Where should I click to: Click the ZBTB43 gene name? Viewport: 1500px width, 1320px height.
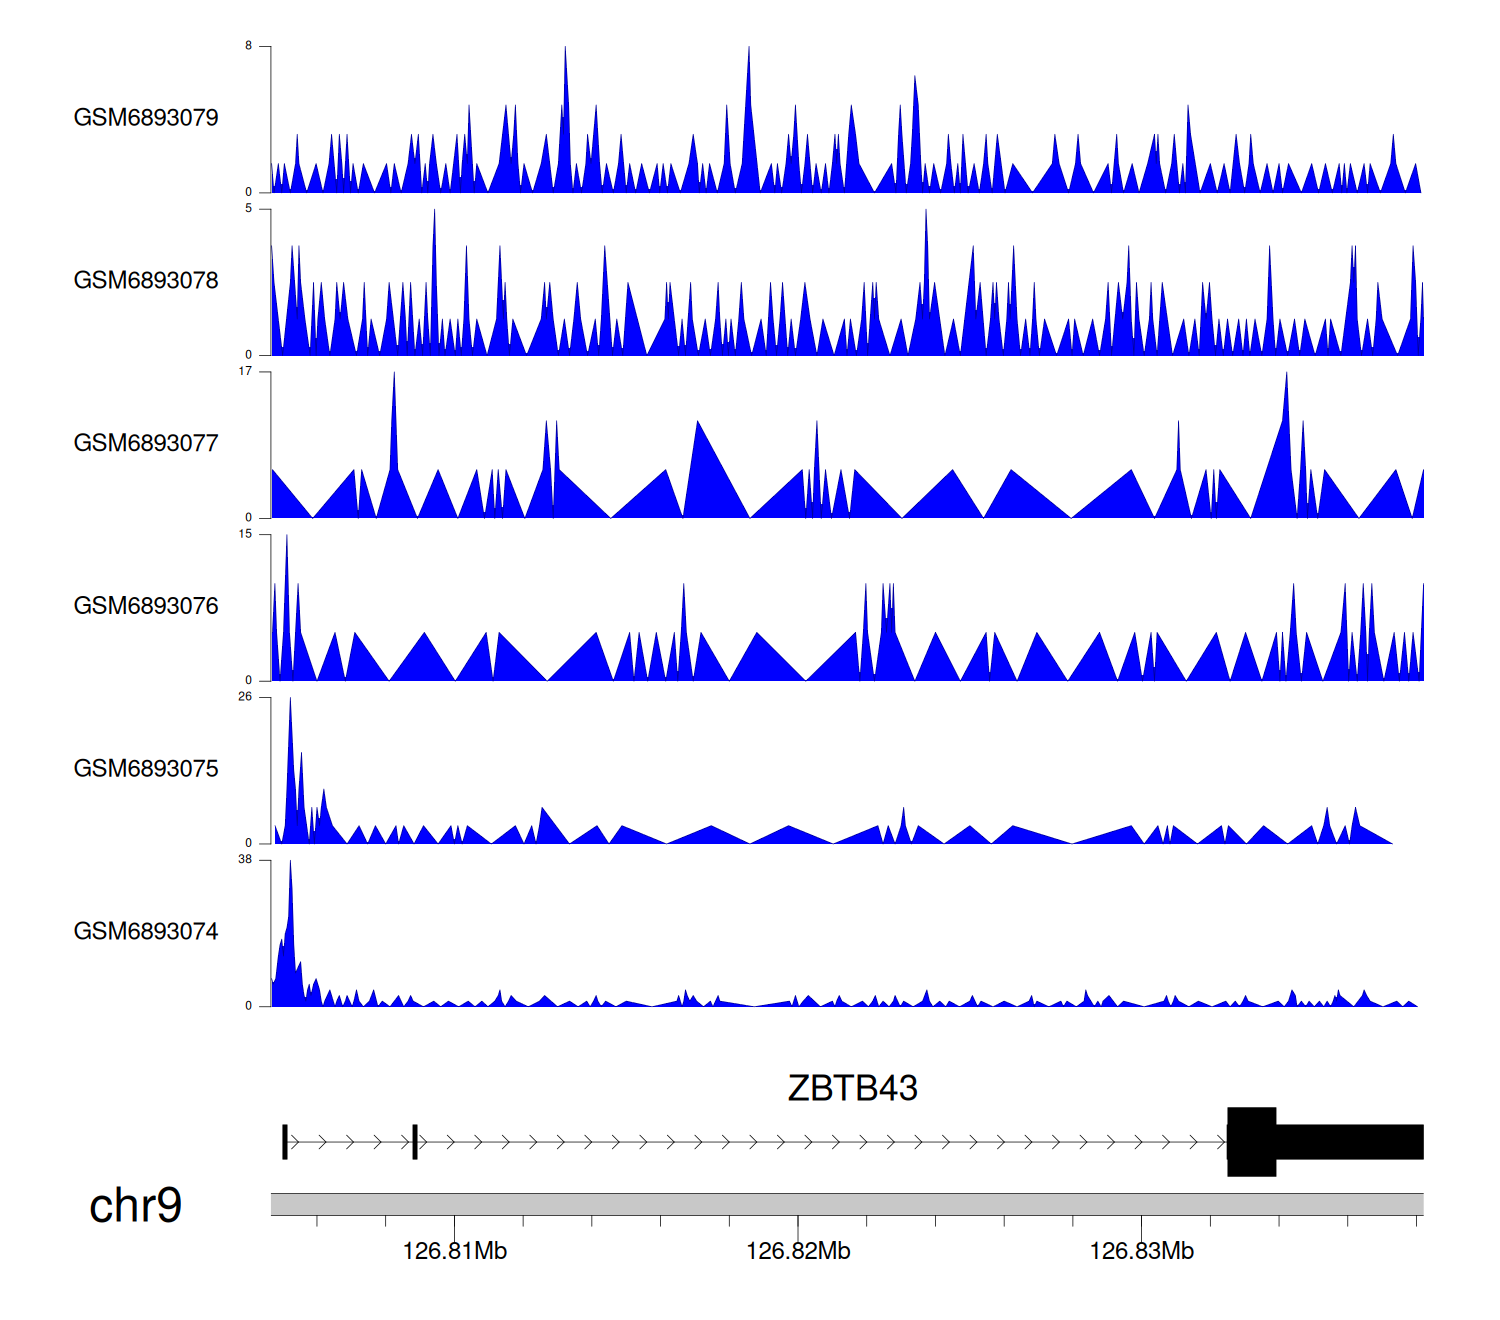point(852,1088)
